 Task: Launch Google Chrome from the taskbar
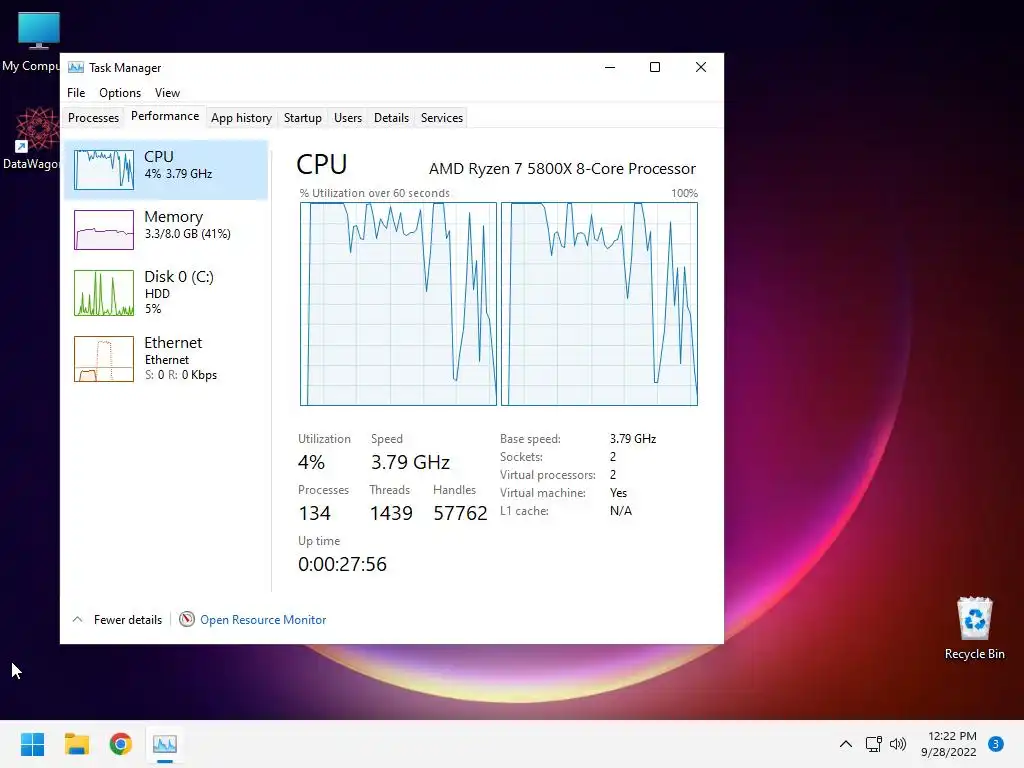click(121, 744)
